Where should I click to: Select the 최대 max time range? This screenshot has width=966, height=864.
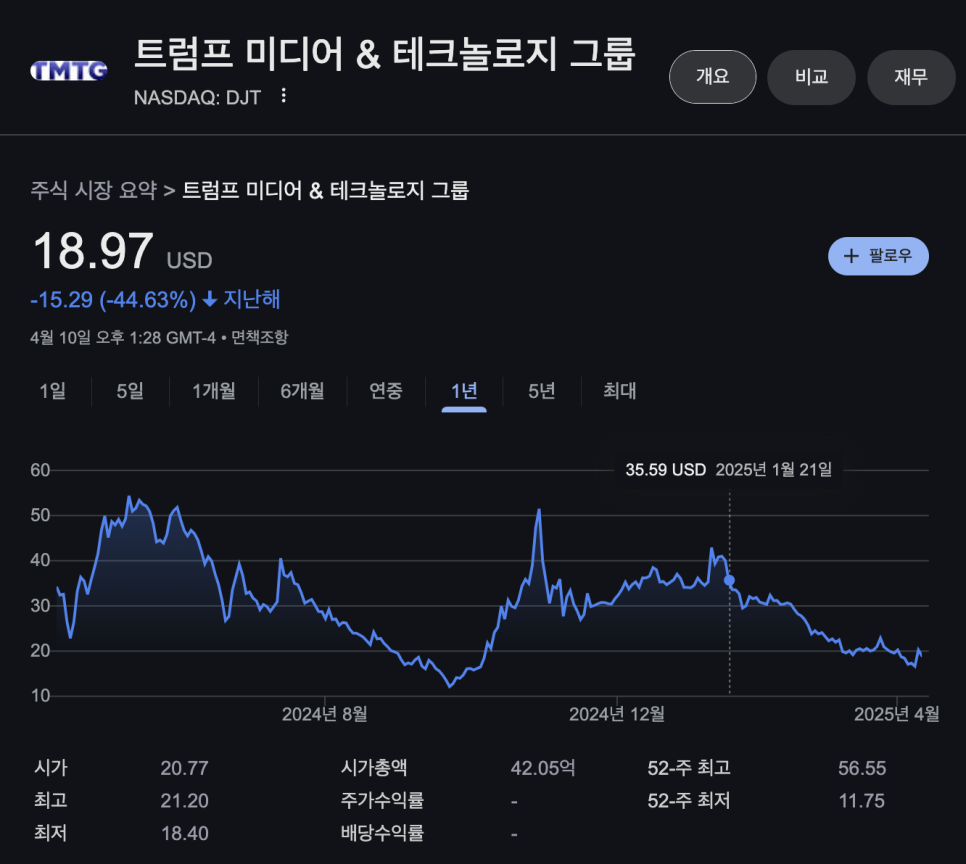point(619,391)
